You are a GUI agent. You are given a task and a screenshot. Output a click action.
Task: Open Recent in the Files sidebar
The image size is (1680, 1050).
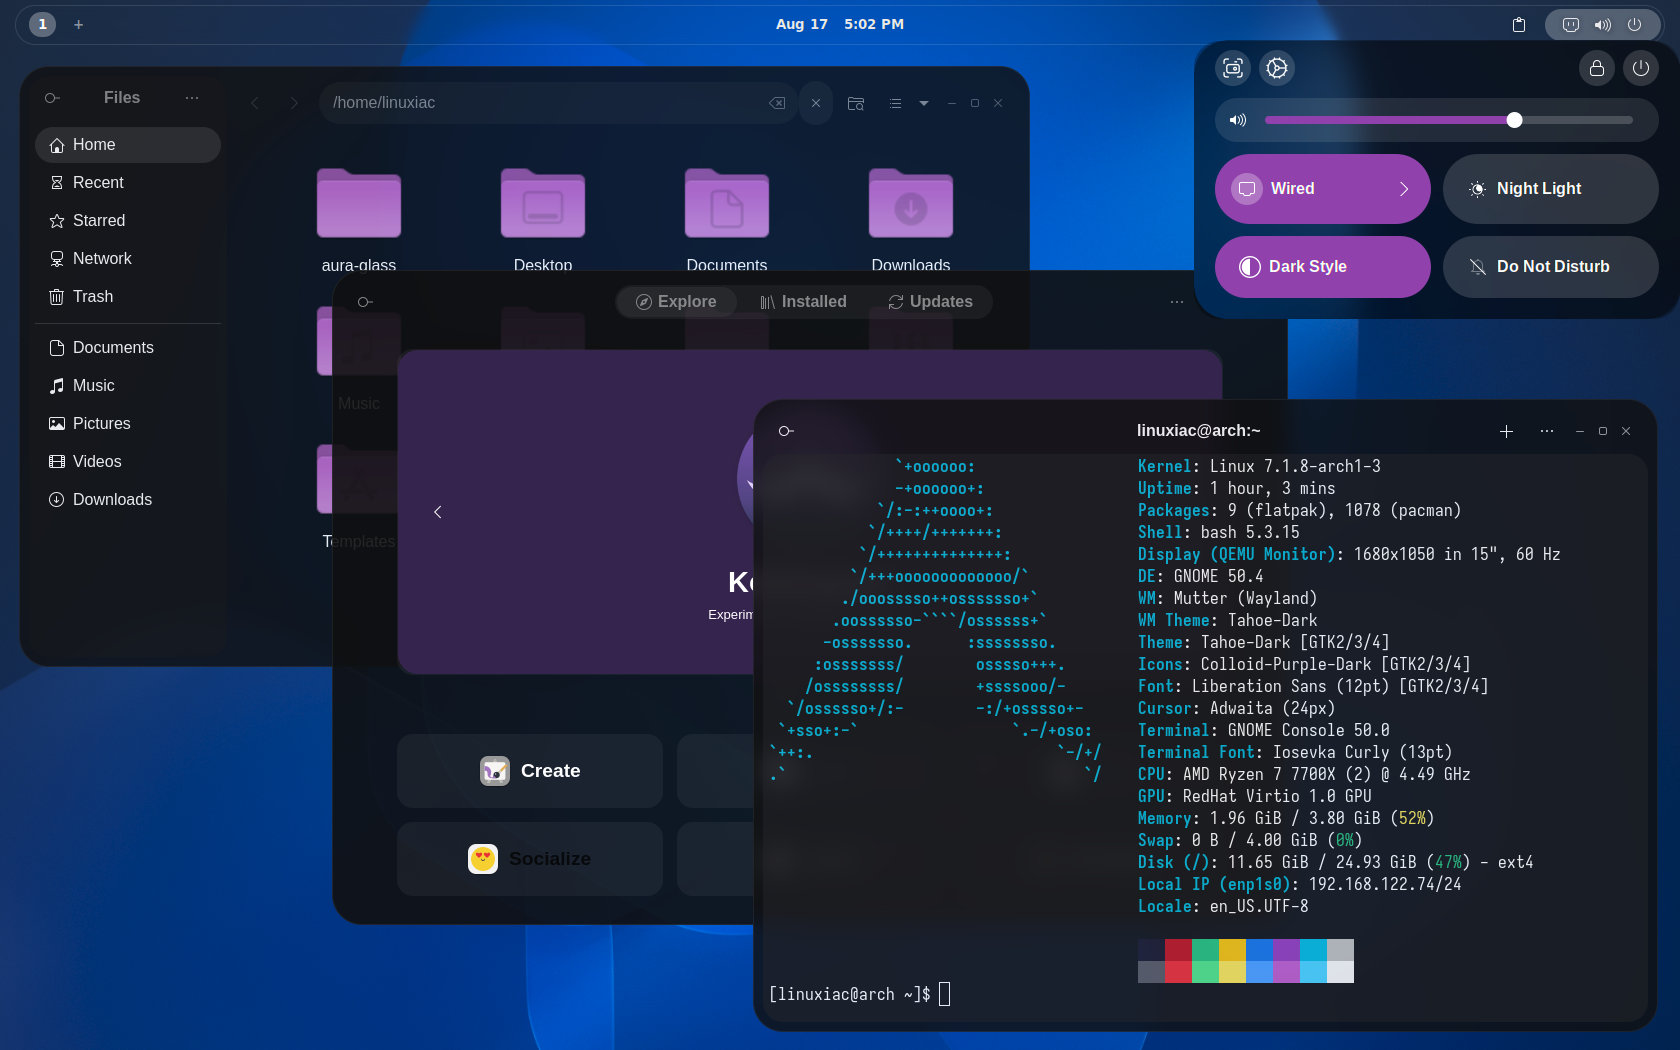click(x=128, y=183)
